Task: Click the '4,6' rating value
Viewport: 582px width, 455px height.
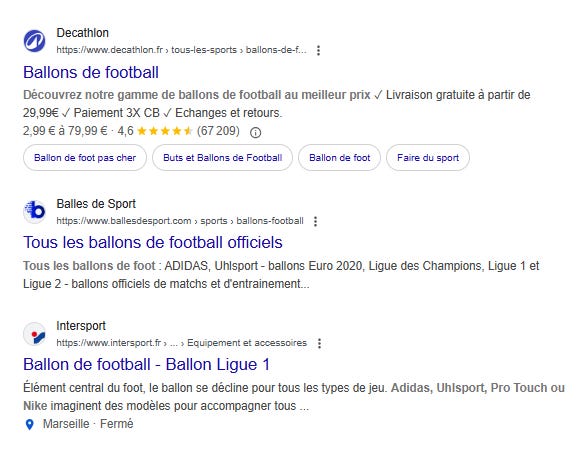Action: coord(125,131)
